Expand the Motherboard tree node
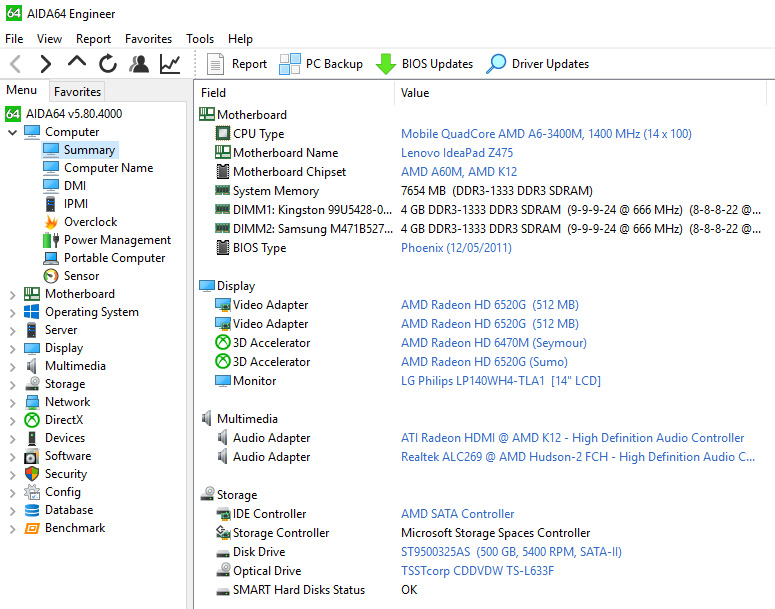The image size is (775, 609). tap(13, 295)
